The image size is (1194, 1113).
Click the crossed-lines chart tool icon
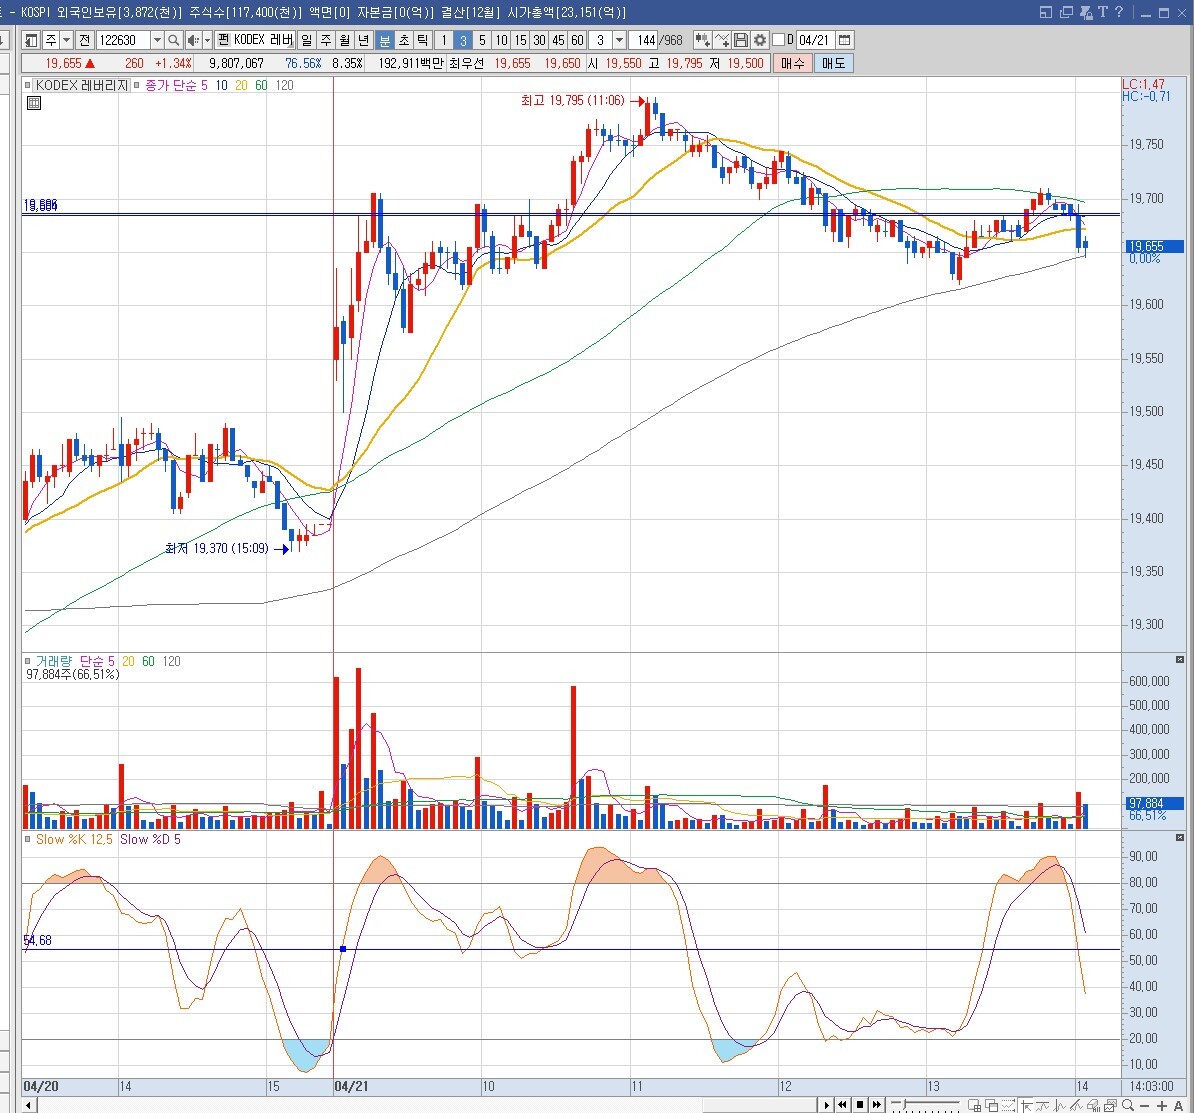[721, 40]
